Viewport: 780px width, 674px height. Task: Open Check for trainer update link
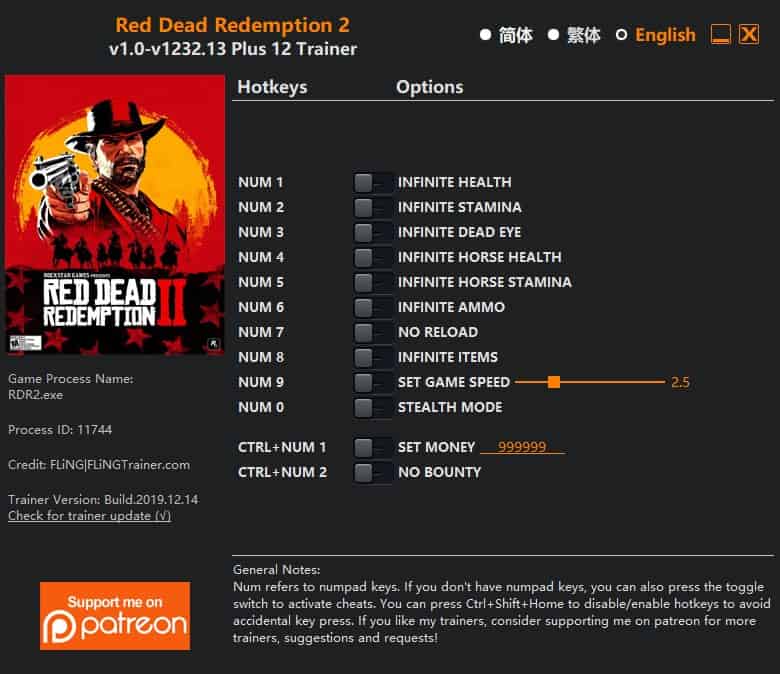90,516
